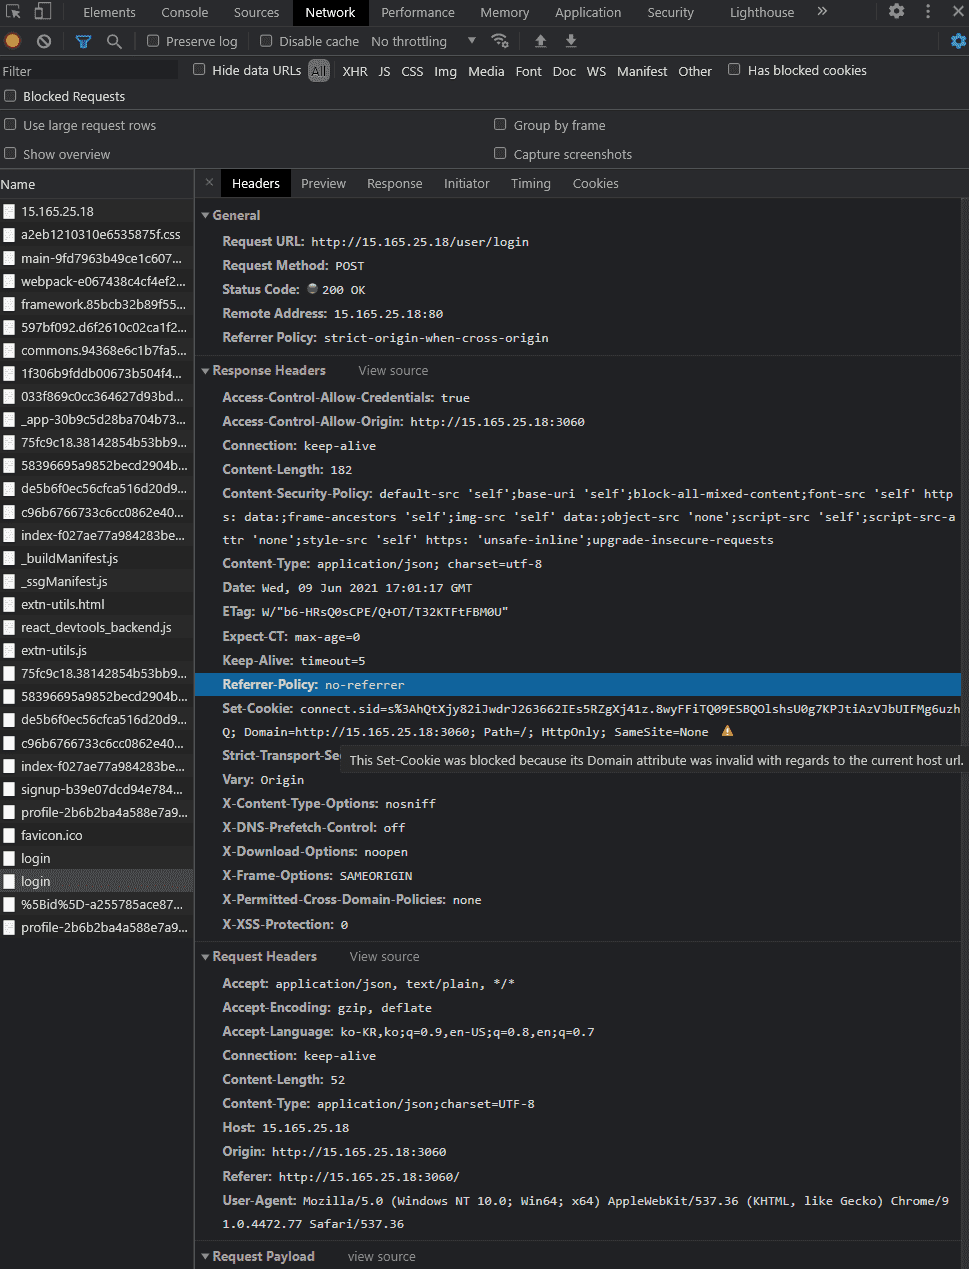Toggle the device toolbar icon
This screenshot has height=1269, width=969.
click(x=43, y=12)
